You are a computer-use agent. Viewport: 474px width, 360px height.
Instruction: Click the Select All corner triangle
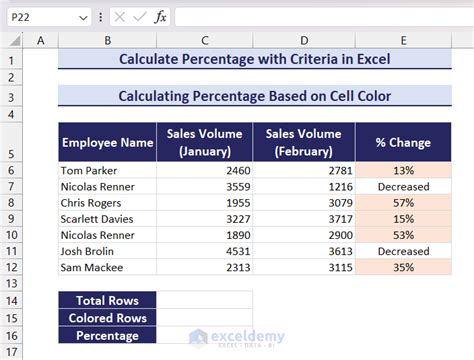tap(15, 41)
